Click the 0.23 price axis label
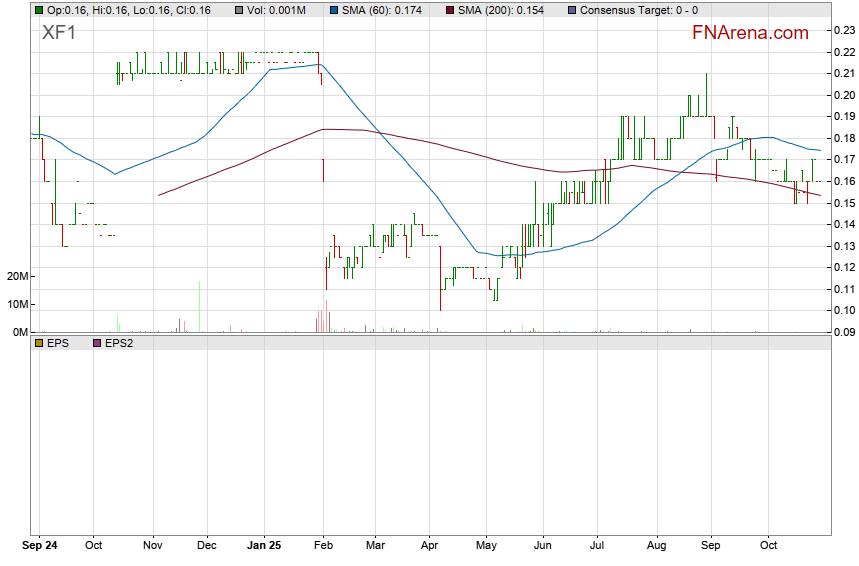 pos(843,30)
